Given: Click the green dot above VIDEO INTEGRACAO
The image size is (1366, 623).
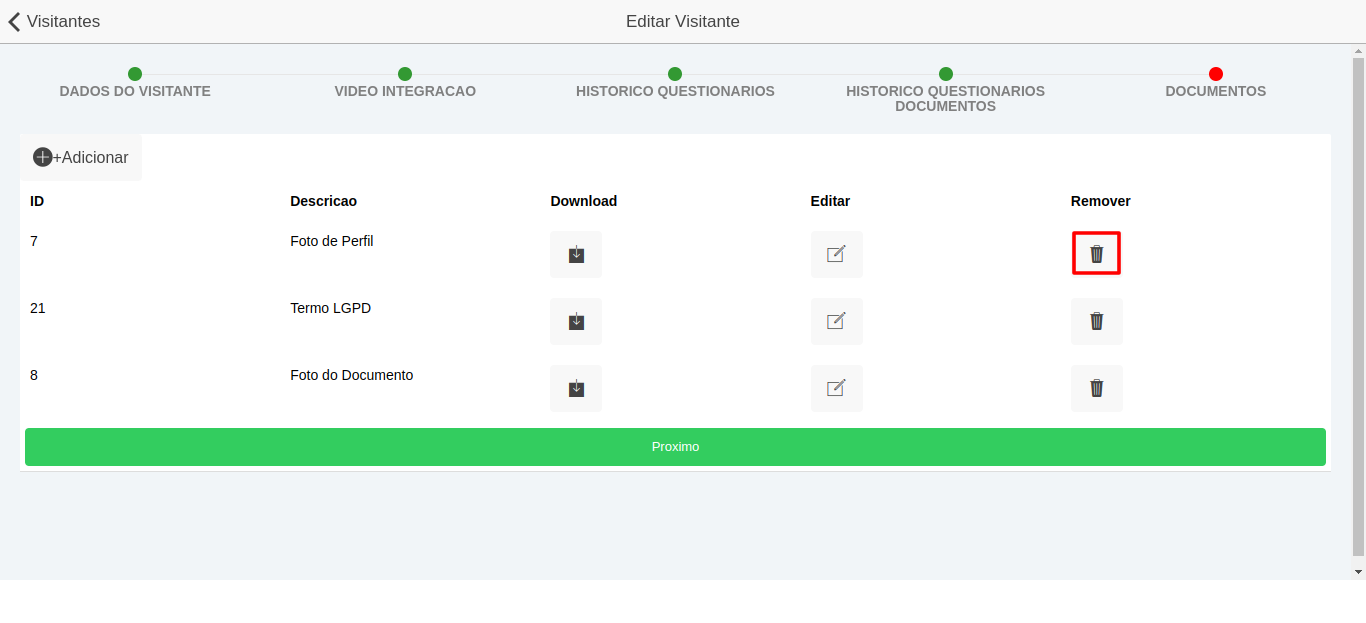Looking at the screenshot, I should (x=405, y=73).
